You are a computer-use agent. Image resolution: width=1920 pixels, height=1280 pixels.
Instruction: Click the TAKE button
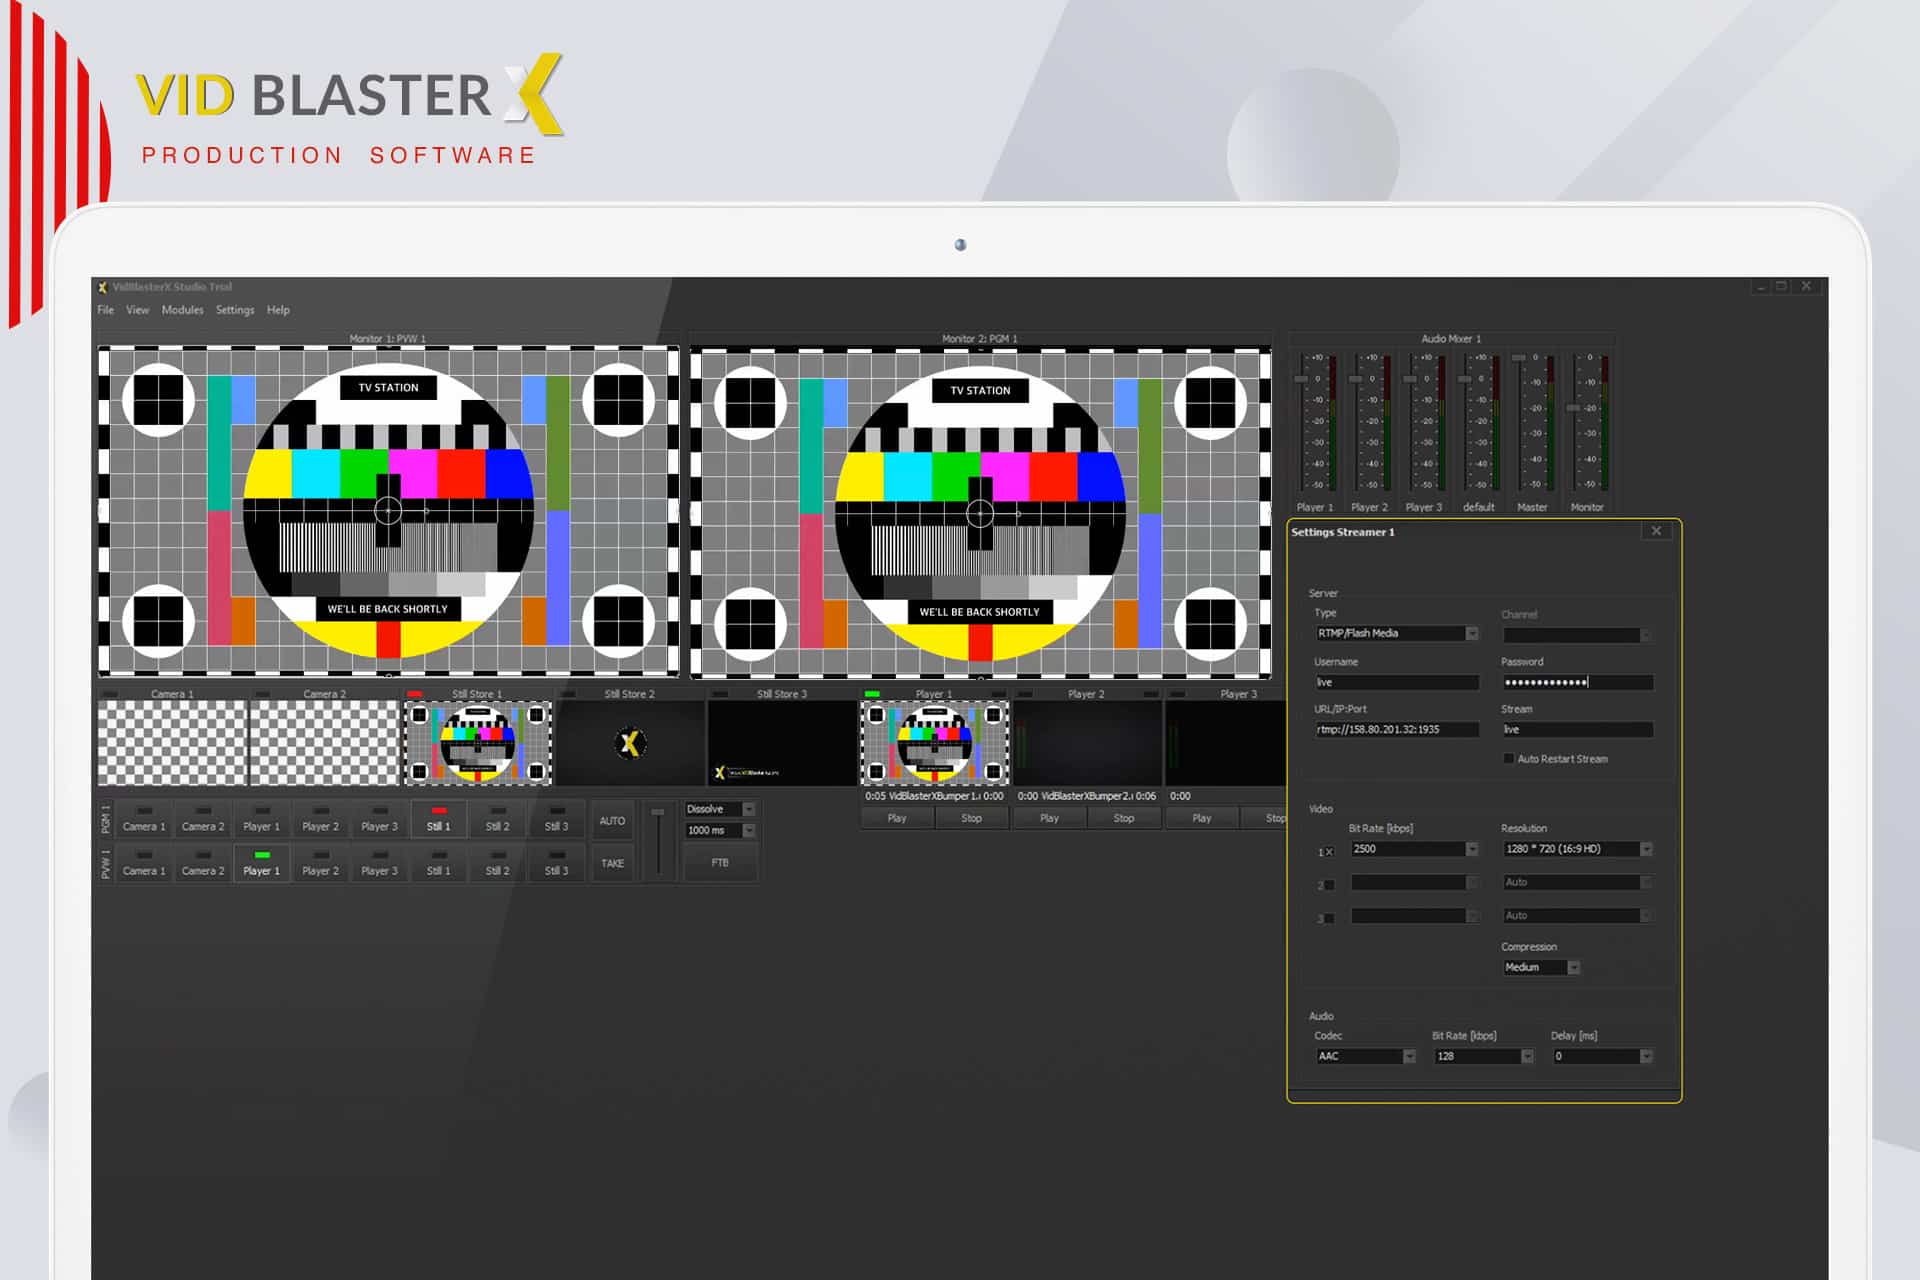click(x=612, y=863)
